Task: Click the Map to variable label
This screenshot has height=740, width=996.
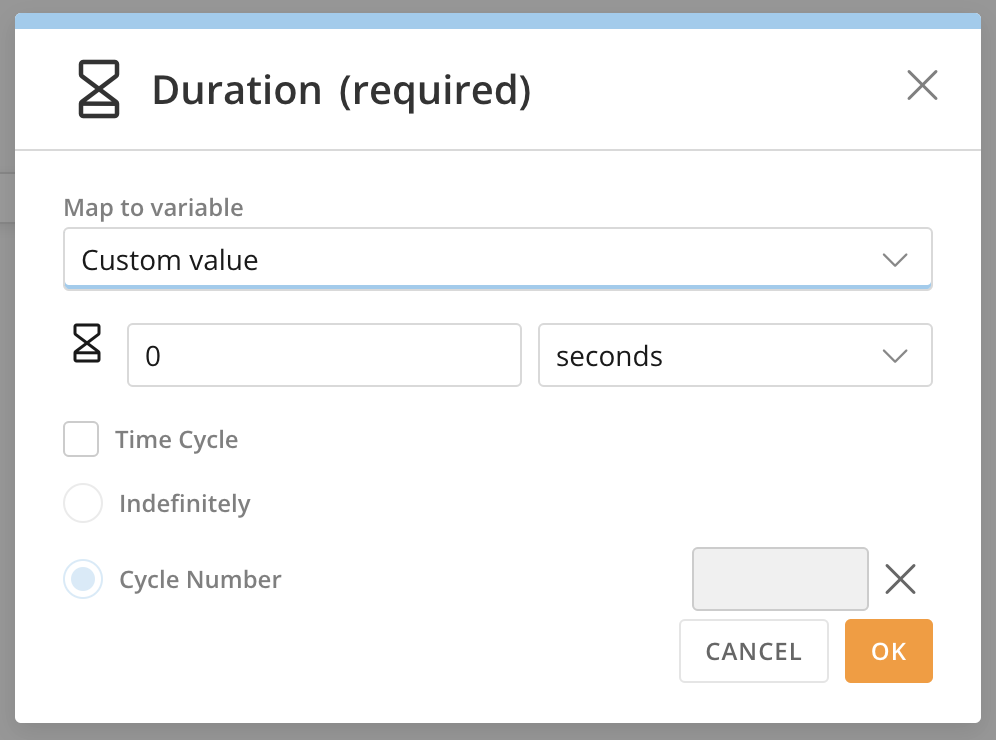Action: tap(153, 208)
